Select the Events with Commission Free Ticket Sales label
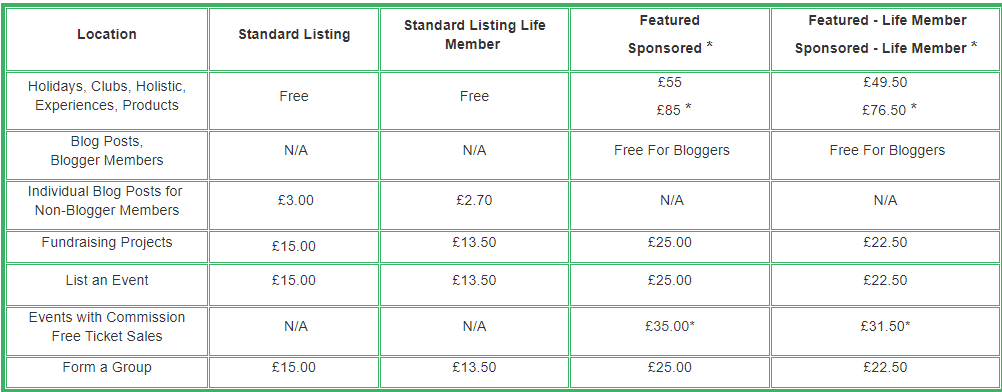This screenshot has width=1002, height=392. [107, 327]
